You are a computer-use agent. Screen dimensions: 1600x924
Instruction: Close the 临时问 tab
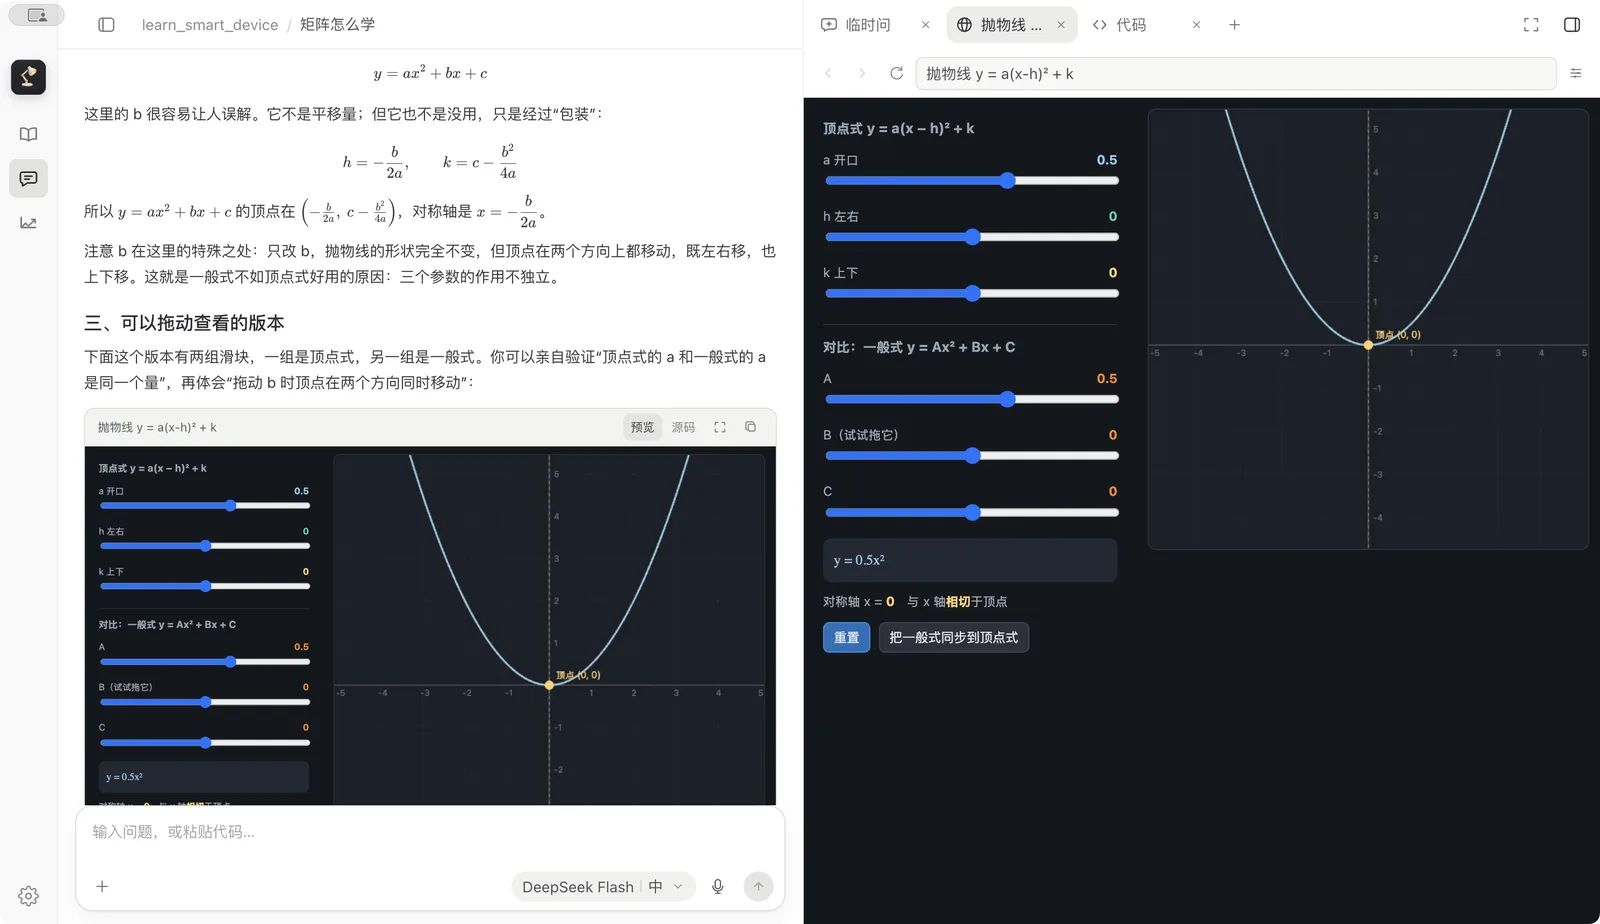click(925, 25)
